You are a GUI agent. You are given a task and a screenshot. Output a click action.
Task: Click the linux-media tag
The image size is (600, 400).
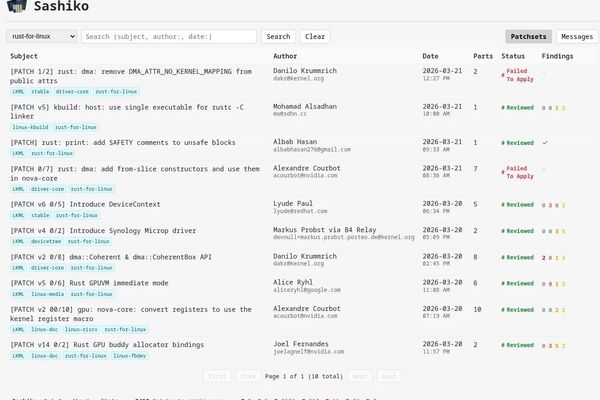pos(48,294)
